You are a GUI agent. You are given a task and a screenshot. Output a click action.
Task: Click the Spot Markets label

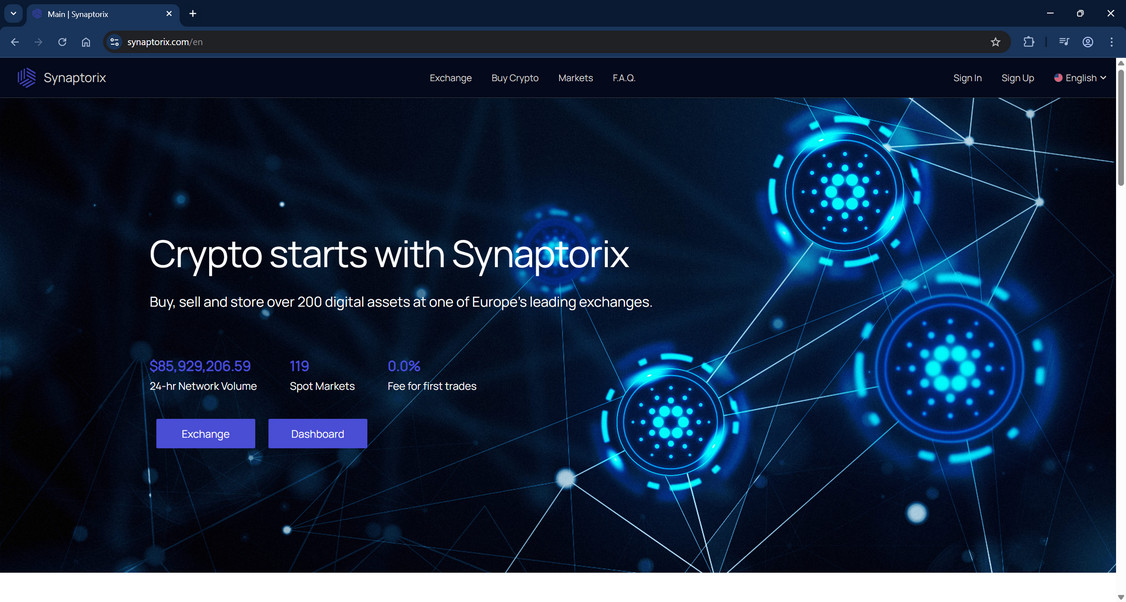point(322,386)
